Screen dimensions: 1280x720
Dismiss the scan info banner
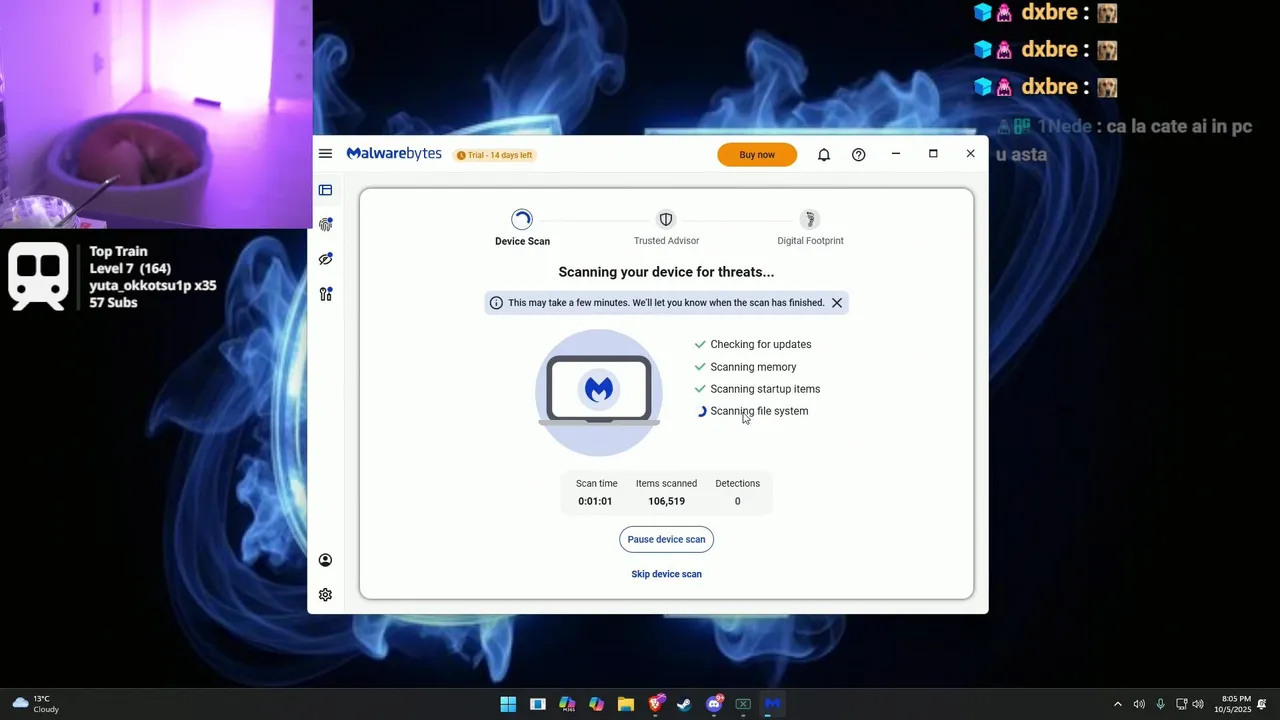pyautogui.click(x=837, y=303)
